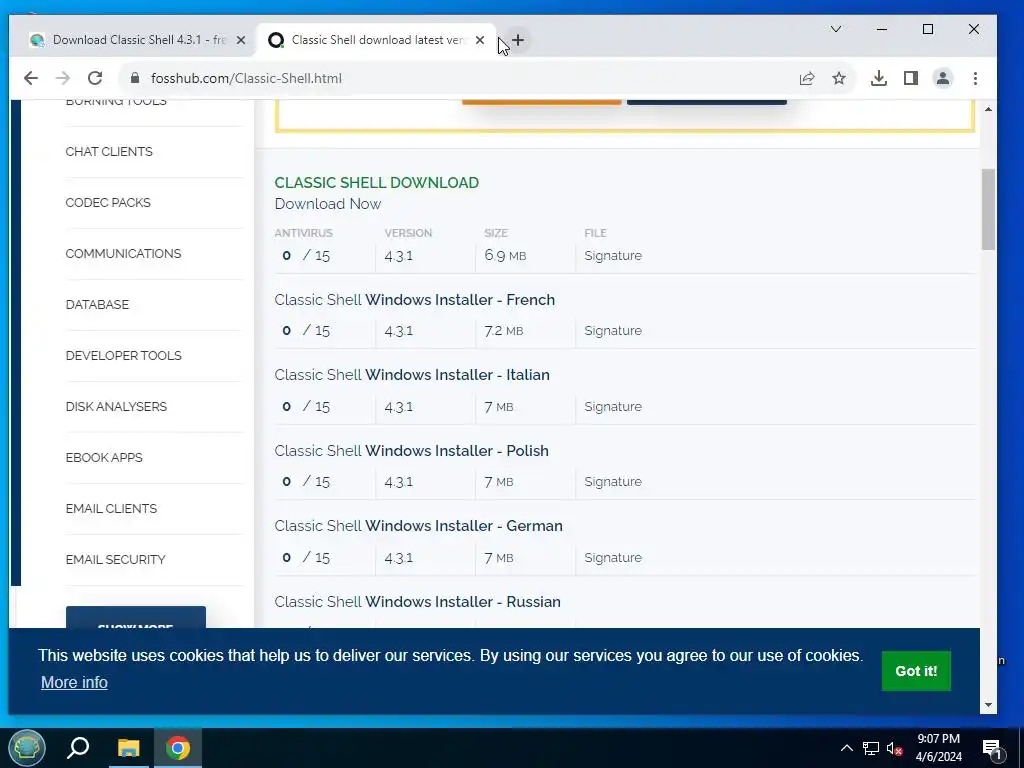Click the scrollbar down arrow

click(988, 705)
